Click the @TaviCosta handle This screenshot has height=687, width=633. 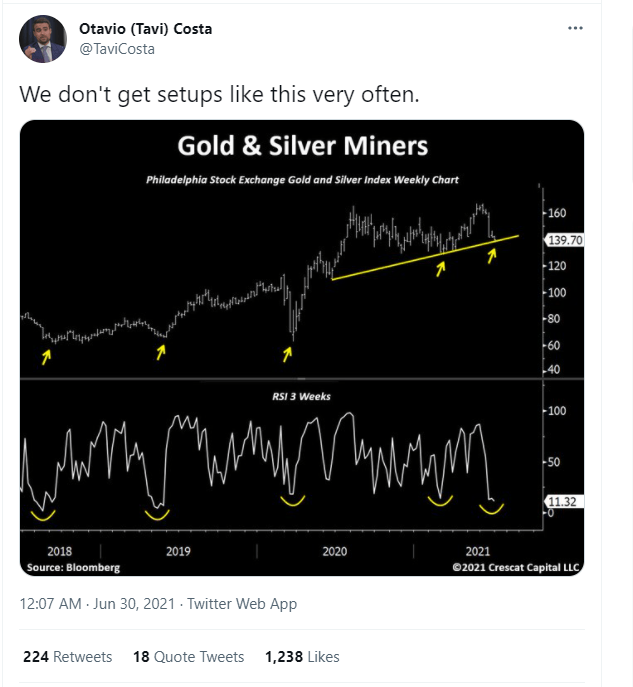coord(116,48)
